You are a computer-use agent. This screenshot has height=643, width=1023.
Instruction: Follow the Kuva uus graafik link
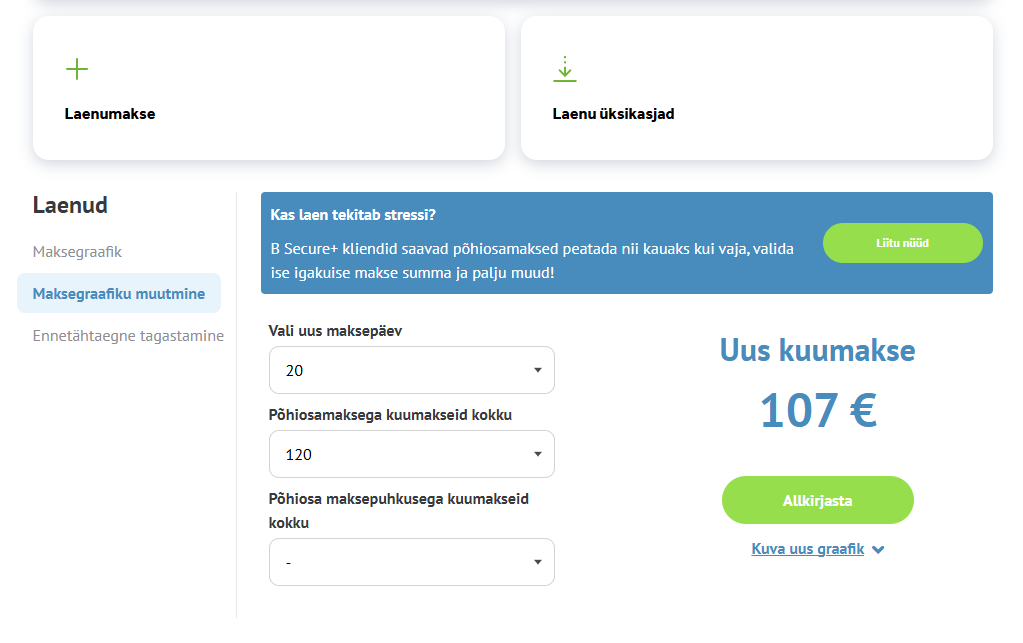click(x=807, y=549)
